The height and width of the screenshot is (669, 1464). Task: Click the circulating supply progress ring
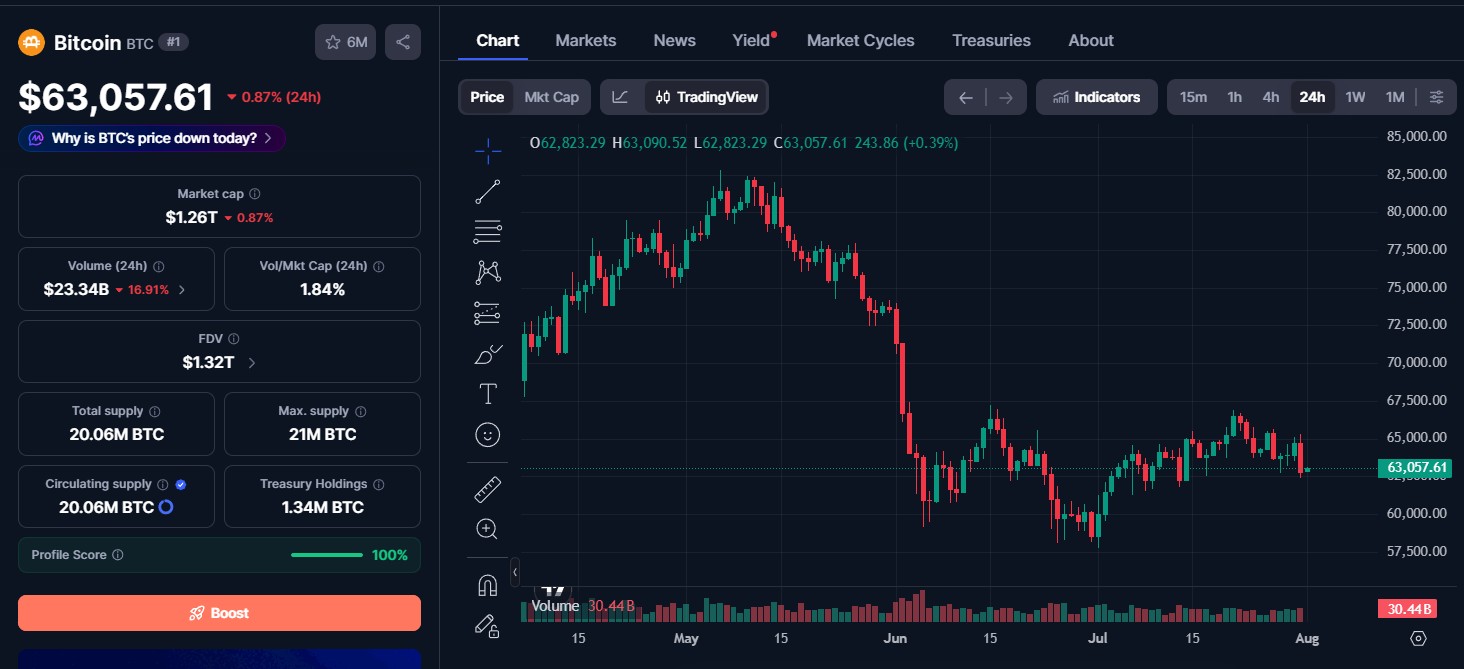[x=166, y=507]
